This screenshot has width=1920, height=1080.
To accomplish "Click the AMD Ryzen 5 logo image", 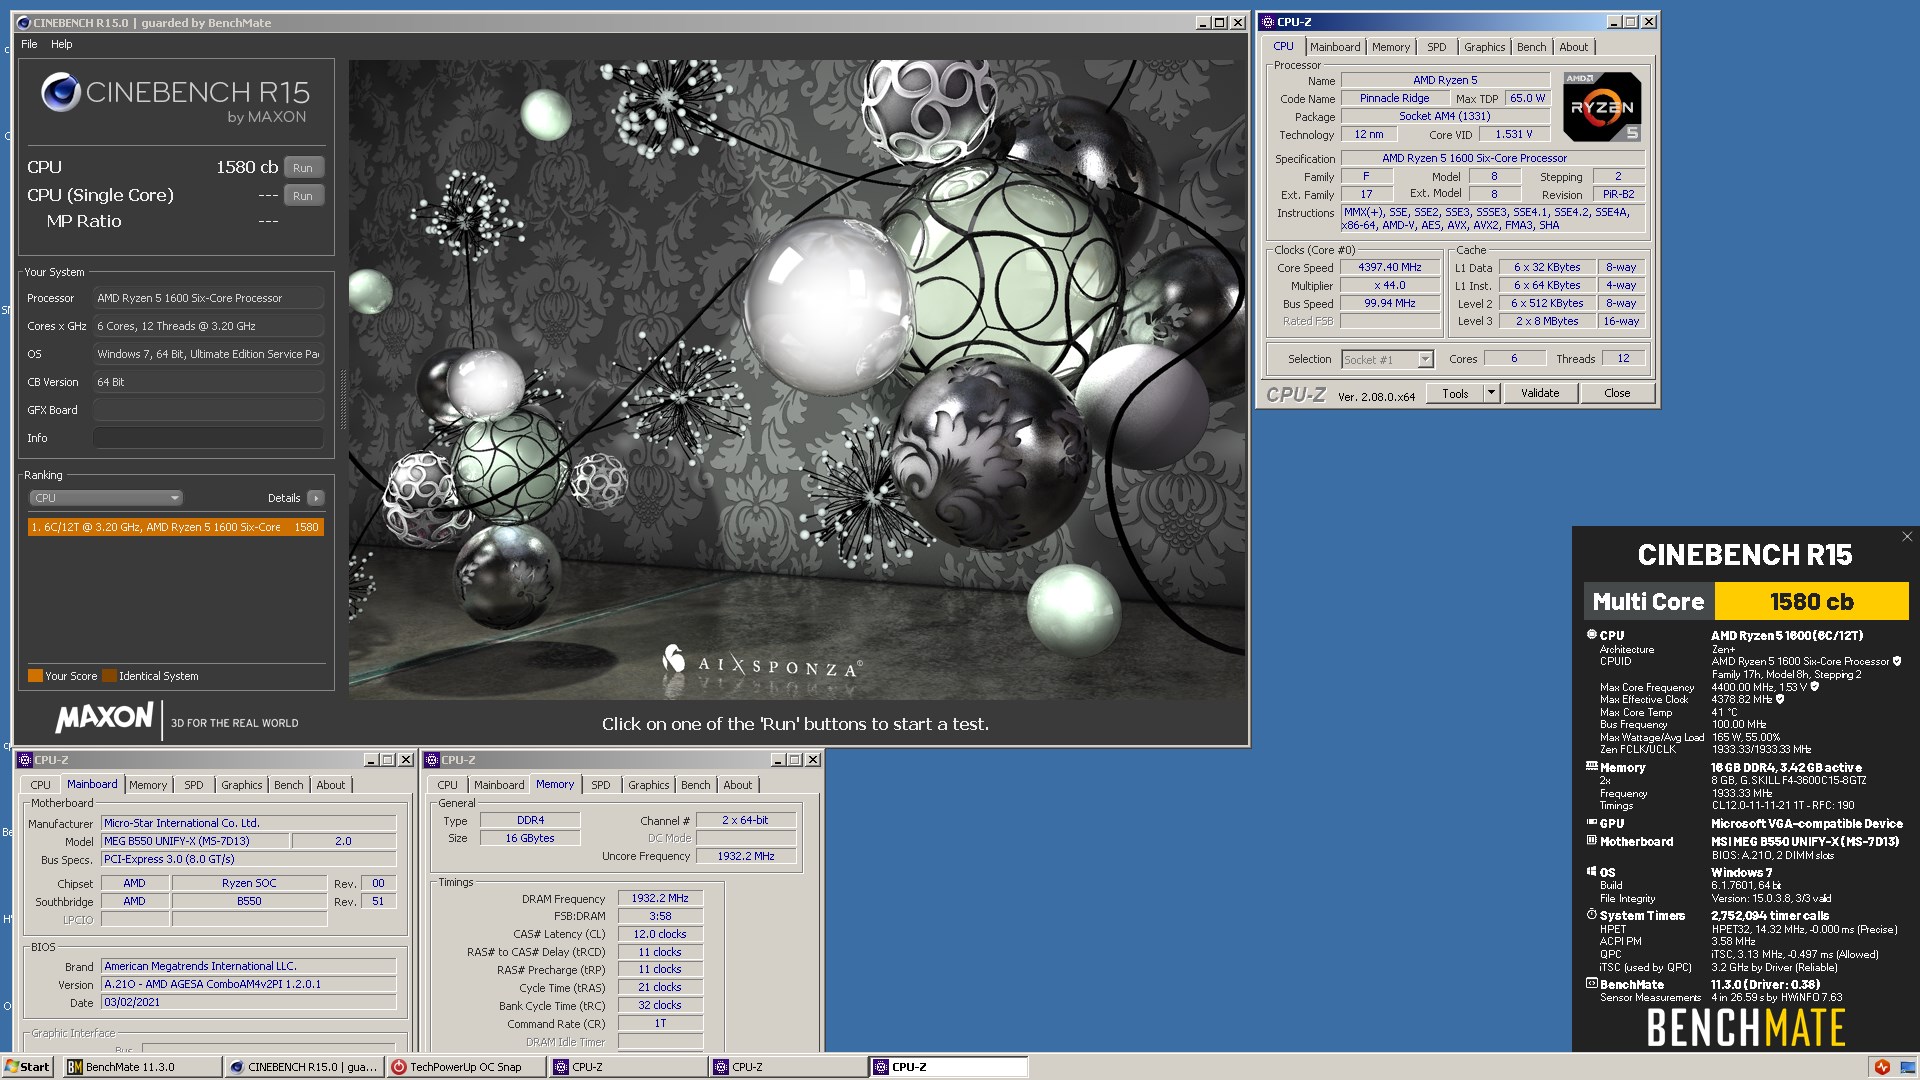I will tap(1602, 106).
